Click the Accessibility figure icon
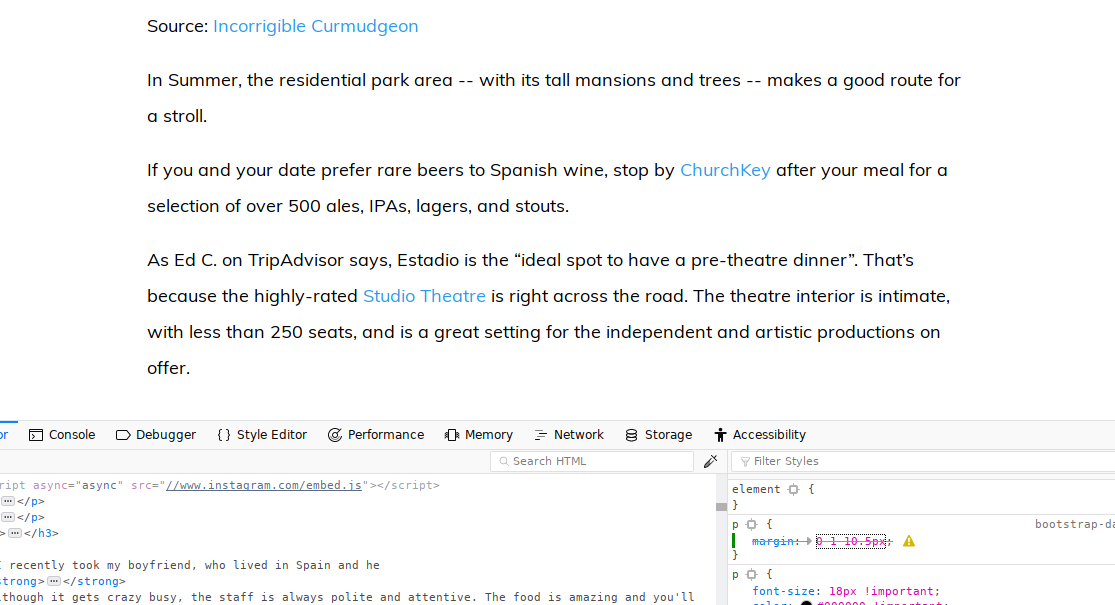 click(720, 435)
